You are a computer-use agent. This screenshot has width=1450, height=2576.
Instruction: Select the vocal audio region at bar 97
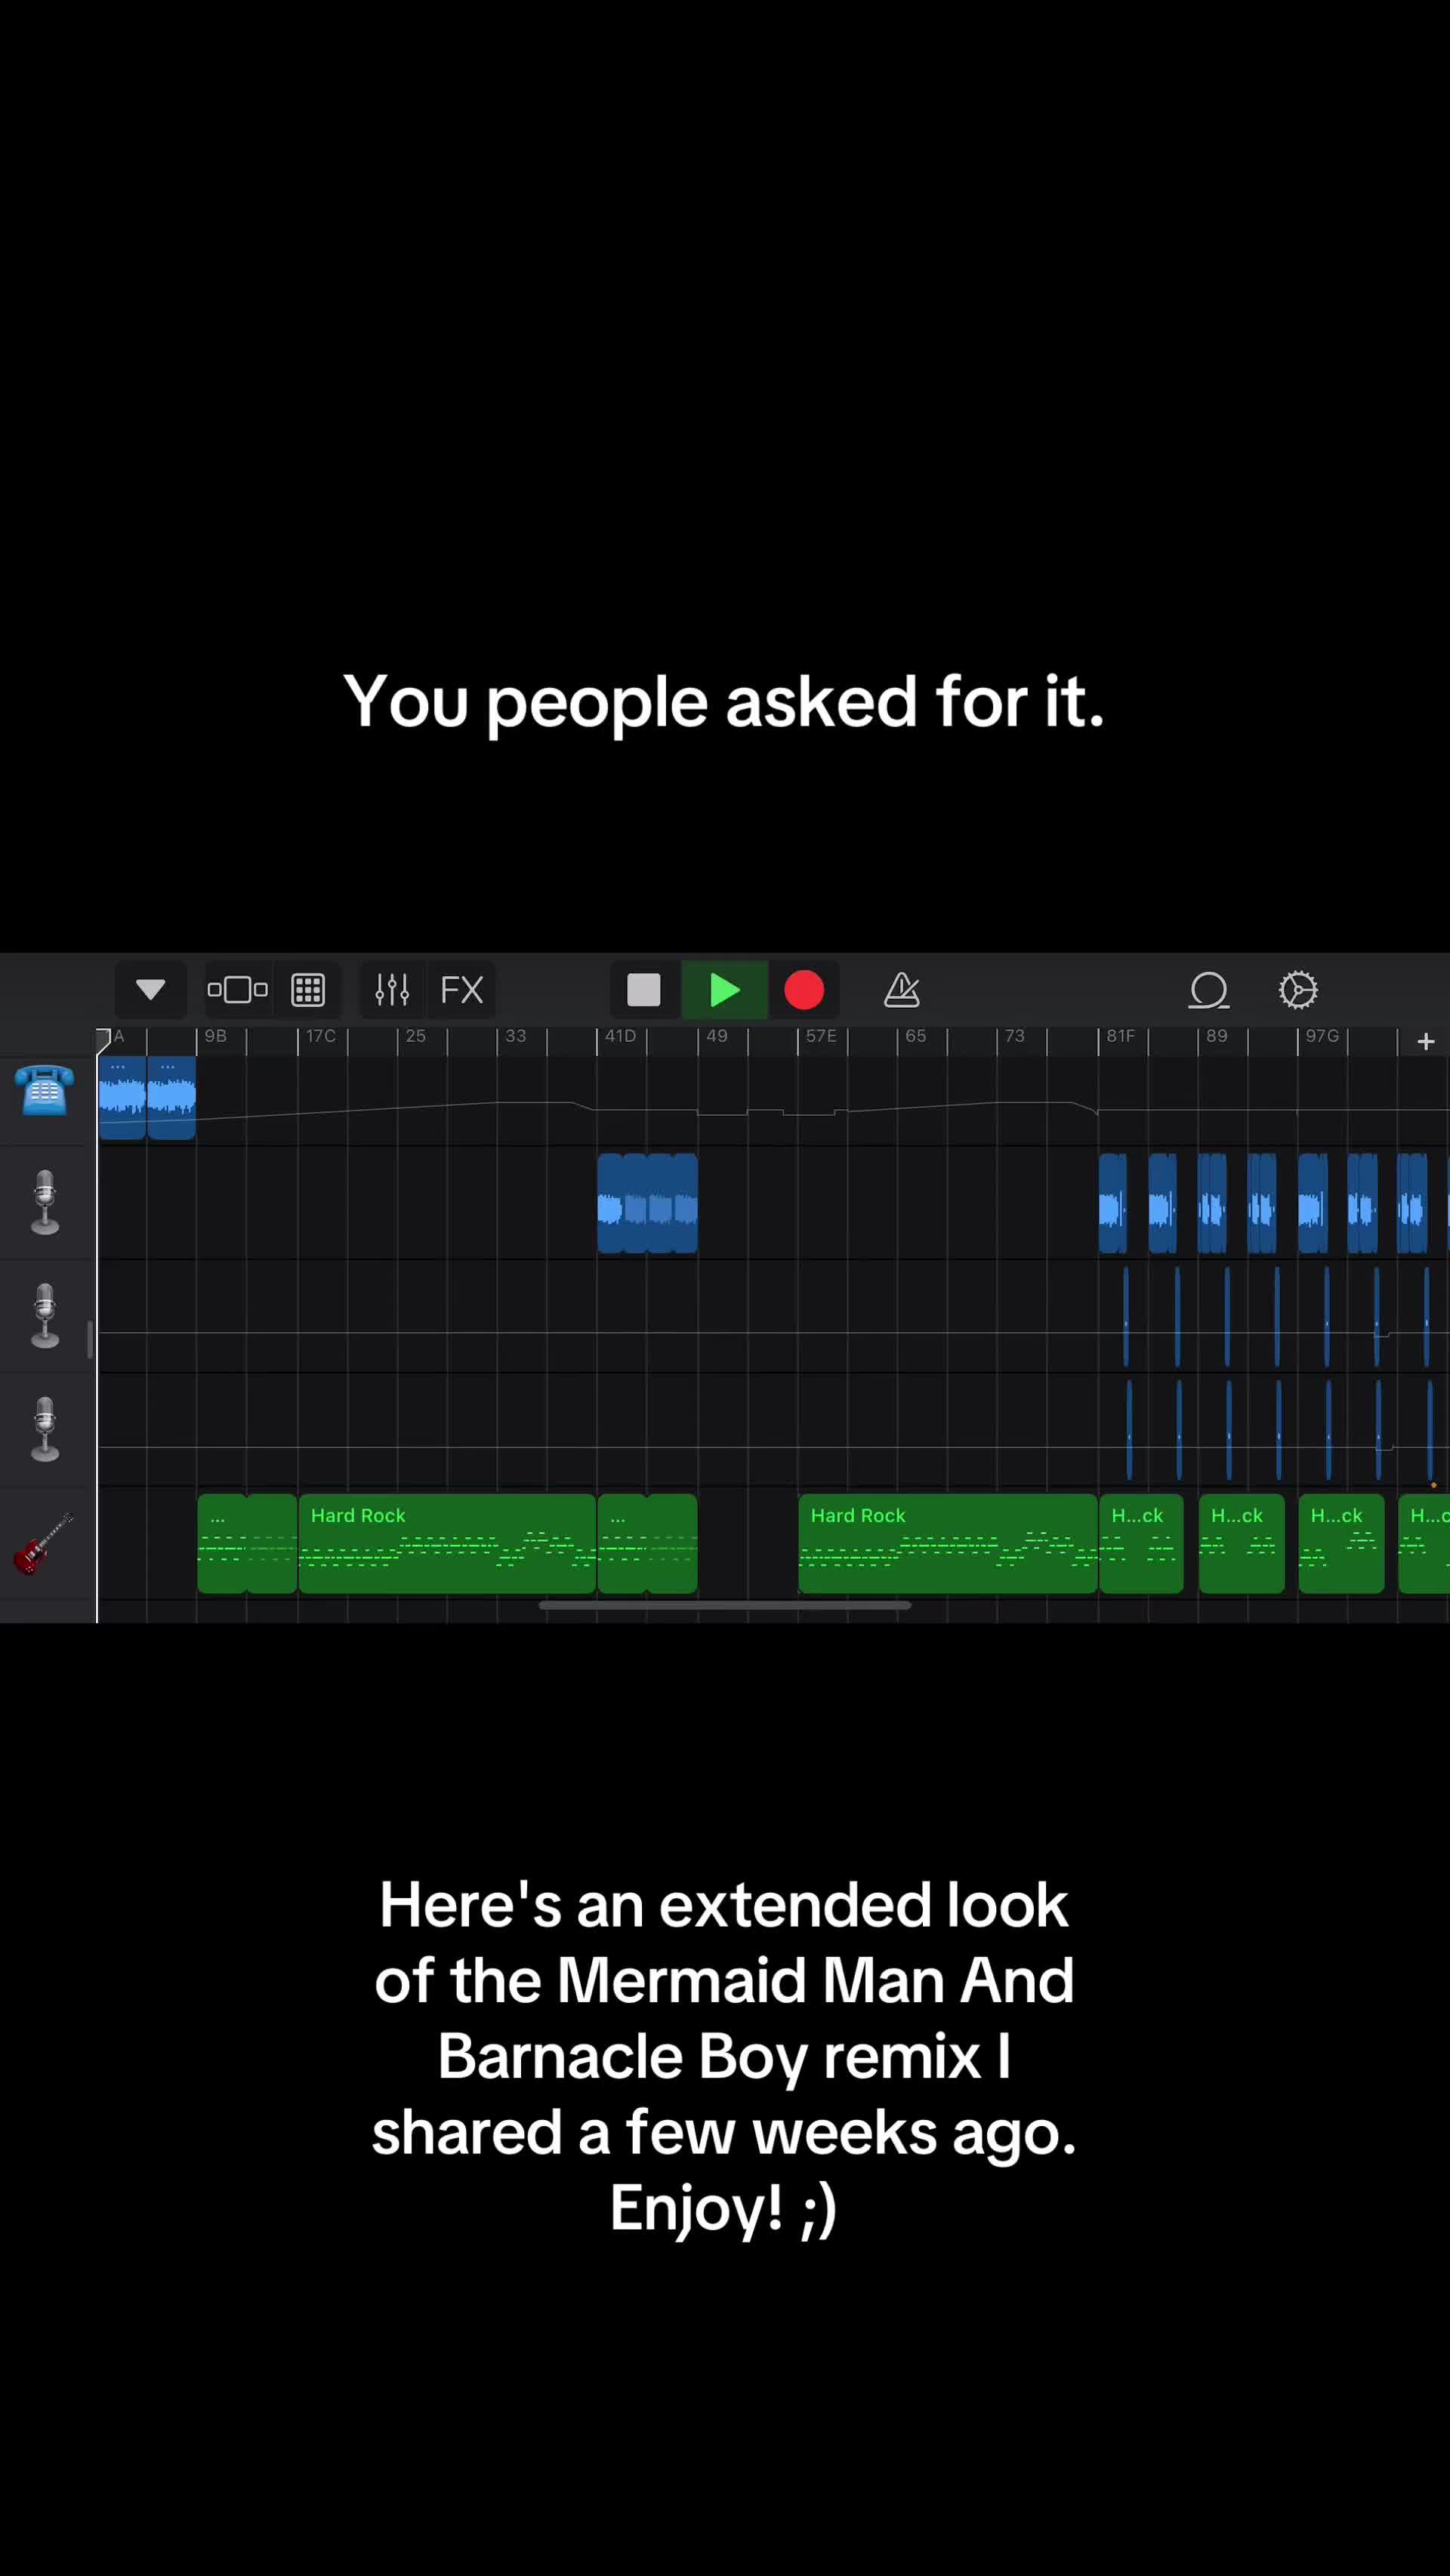coord(1313,1203)
